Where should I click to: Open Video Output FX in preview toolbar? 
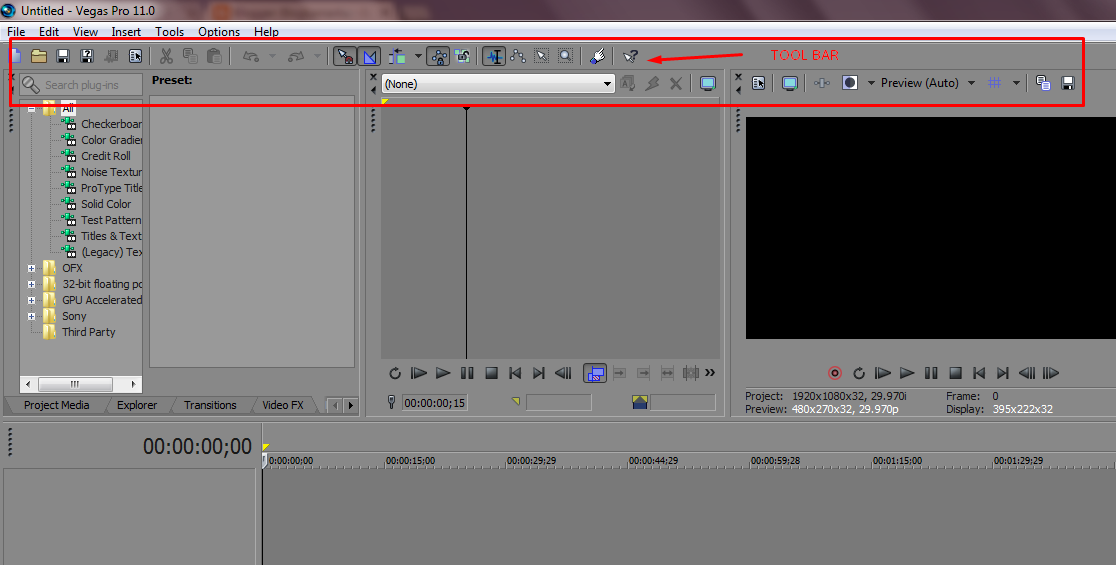(x=821, y=83)
